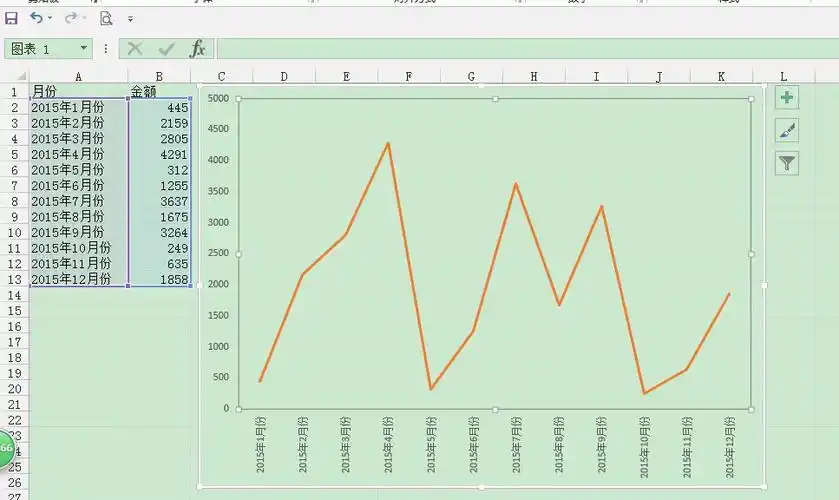Click inside the formula bar input
This screenshot has height=500, width=839.
point(520,48)
